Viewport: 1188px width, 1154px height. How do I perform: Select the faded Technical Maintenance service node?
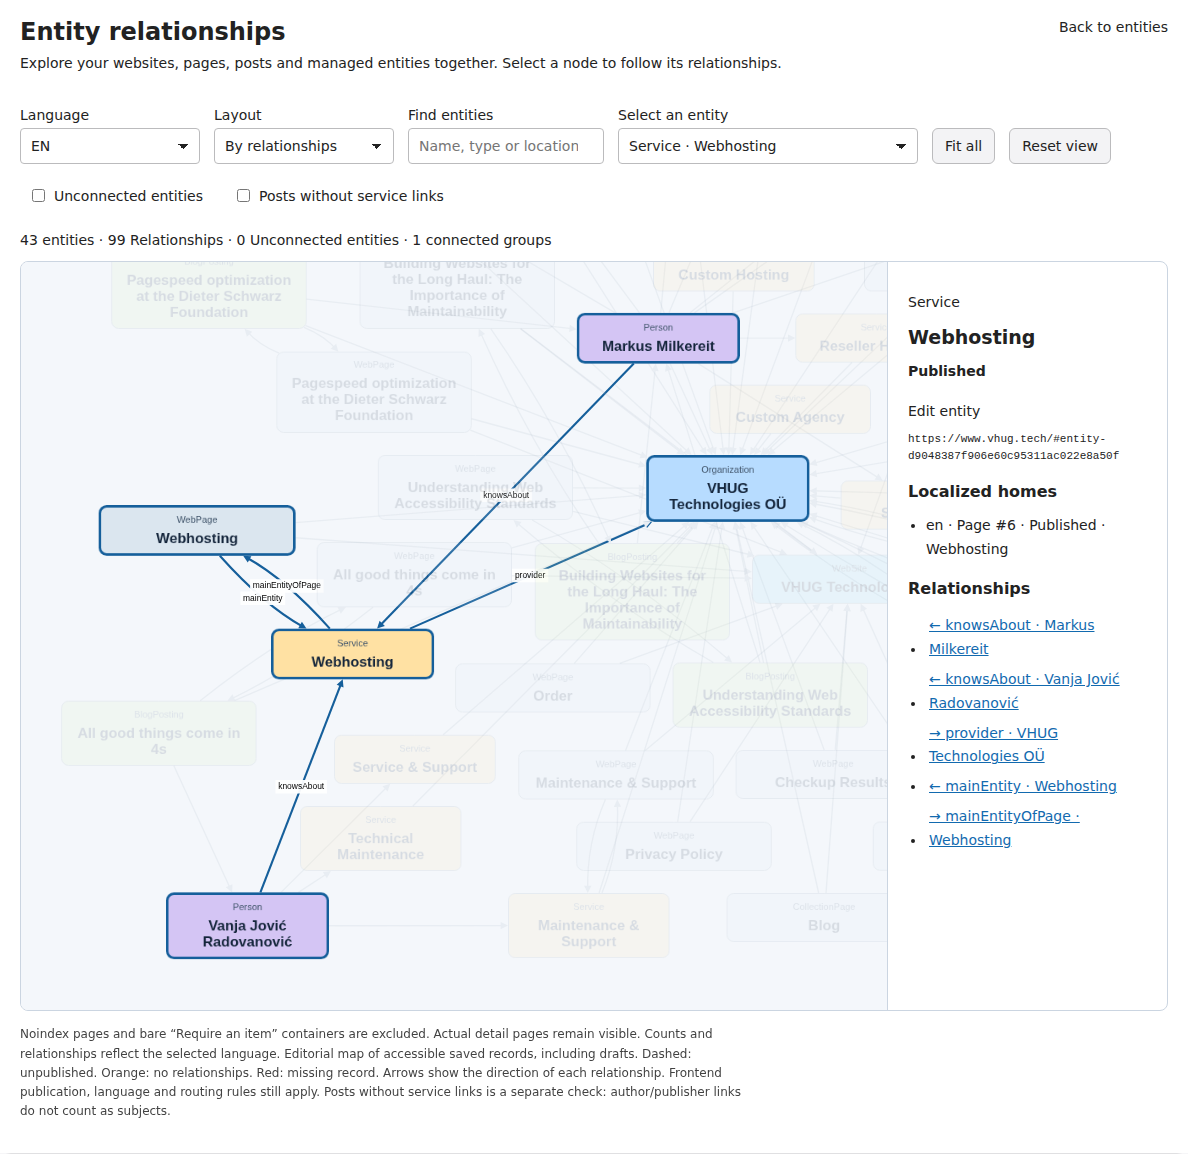coord(380,839)
